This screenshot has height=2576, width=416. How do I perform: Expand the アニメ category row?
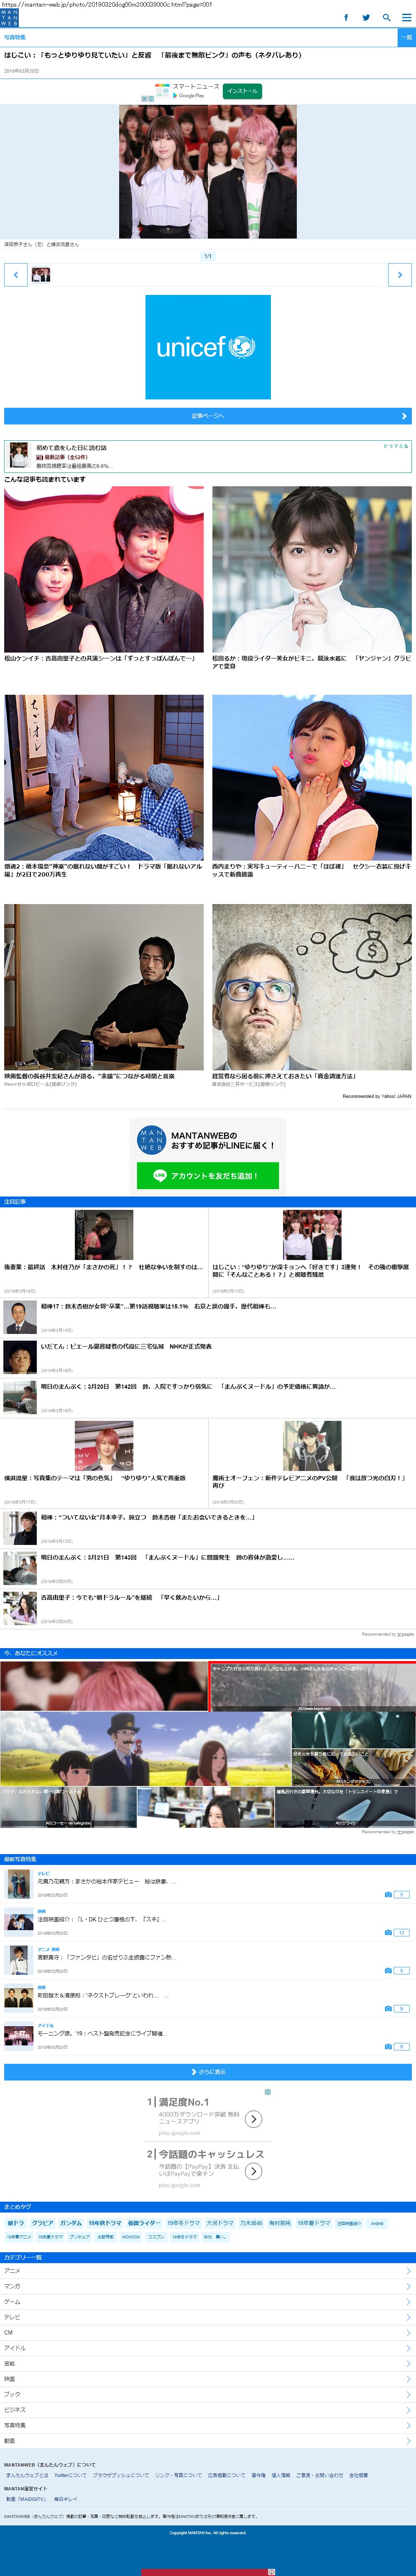(208, 2270)
